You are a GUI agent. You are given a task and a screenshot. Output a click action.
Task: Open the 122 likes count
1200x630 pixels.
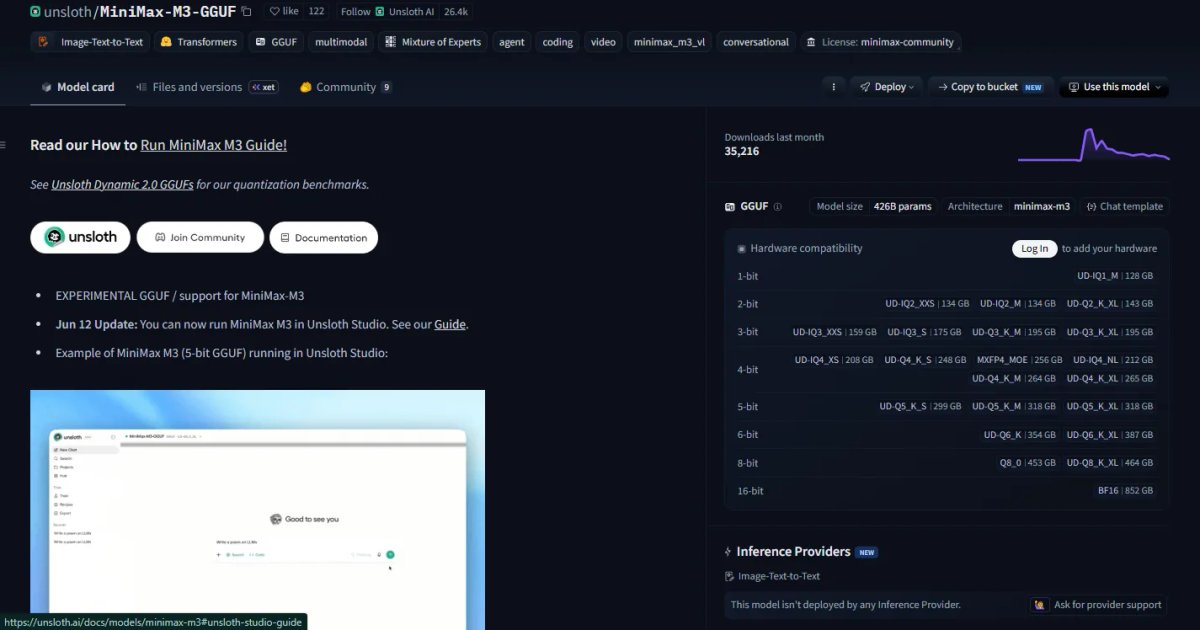tap(317, 12)
